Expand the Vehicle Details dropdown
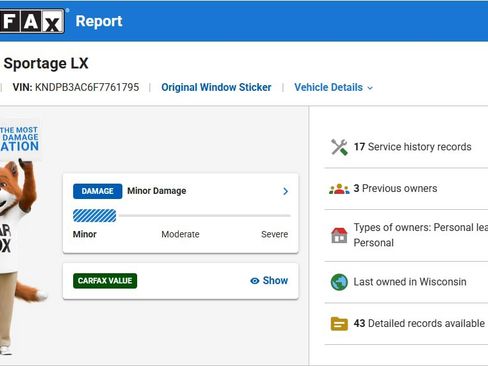Image resolution: width=488 pixels, height=366 pixels. pyautogui.click(x=334, y=87)
